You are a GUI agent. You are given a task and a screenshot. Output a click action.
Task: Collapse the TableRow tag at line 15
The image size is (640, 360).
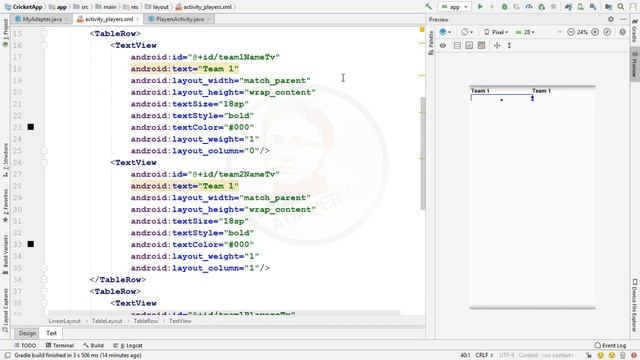click(x=44, y=33)
